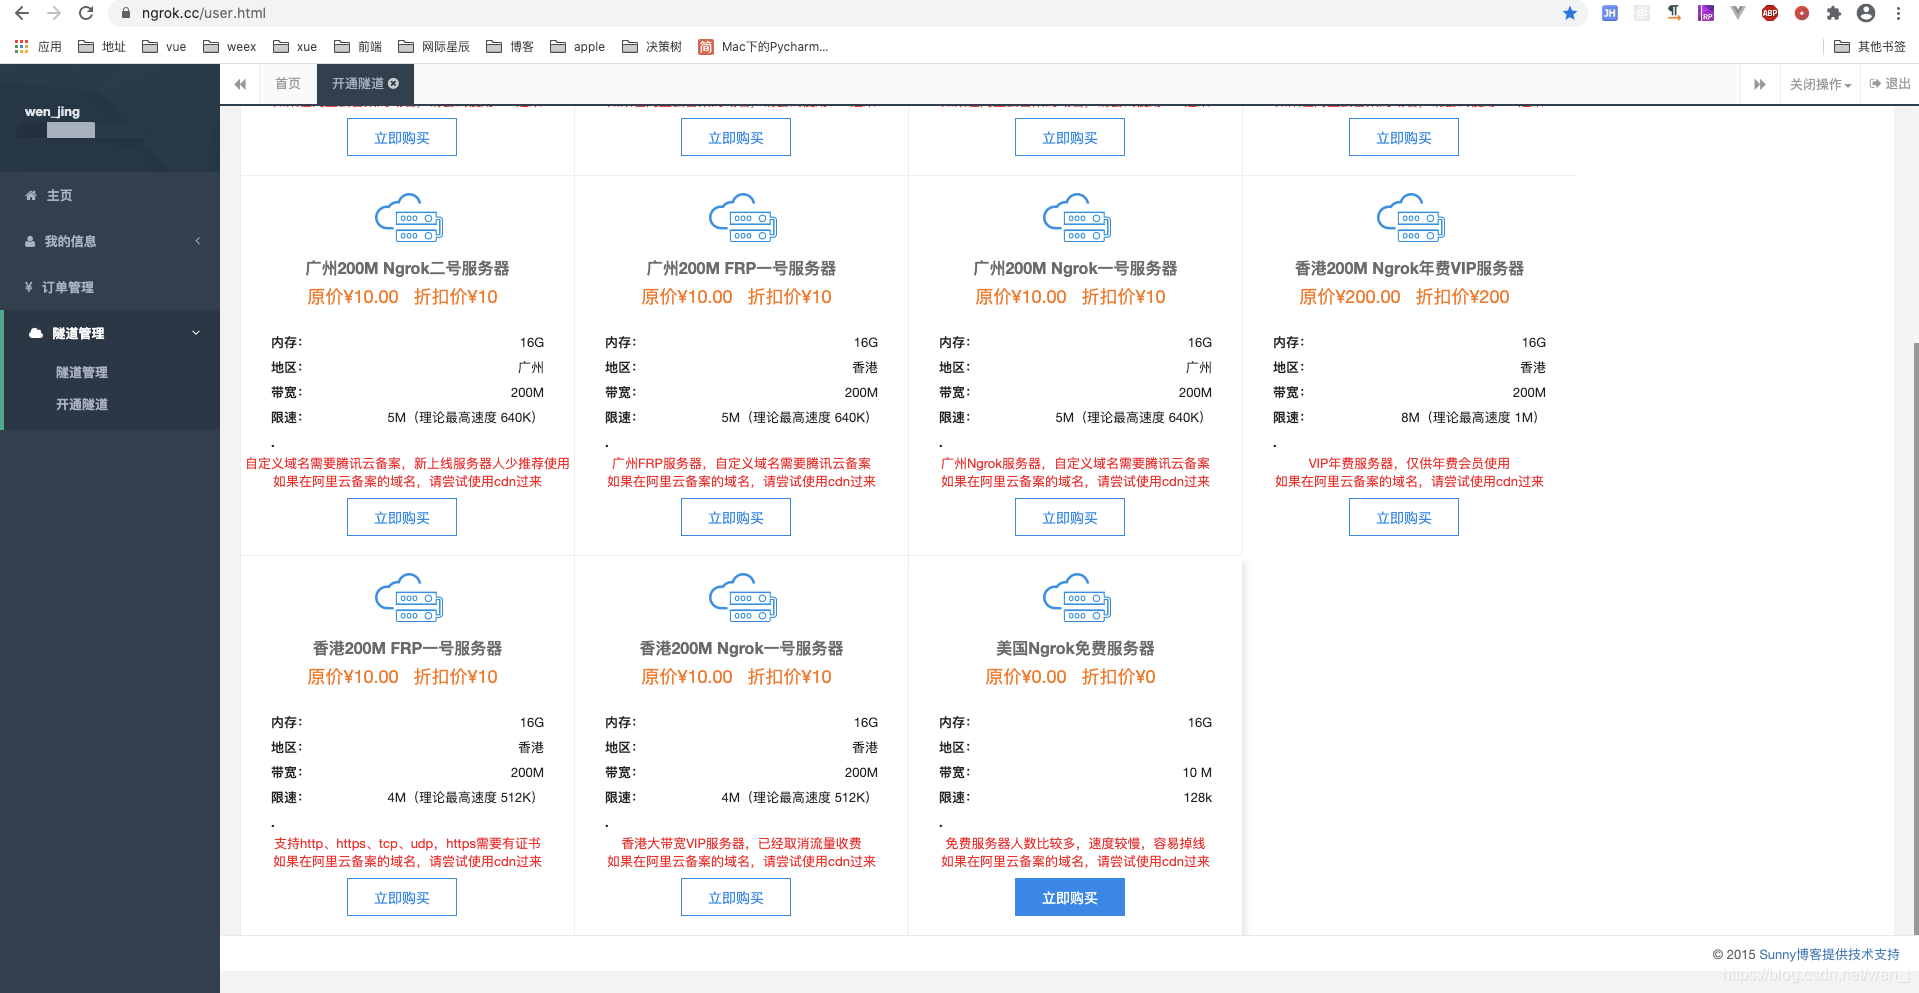1919x993 pixels.
Task: Click the address bar showing ngrok.cc/user.html
Action: pyautogui.click(x=840, y=13)
